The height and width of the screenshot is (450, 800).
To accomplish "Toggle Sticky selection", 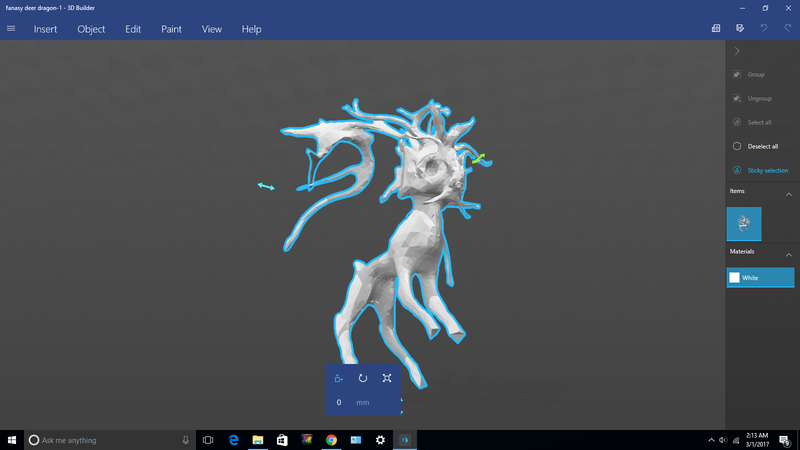I will [760, 170].
